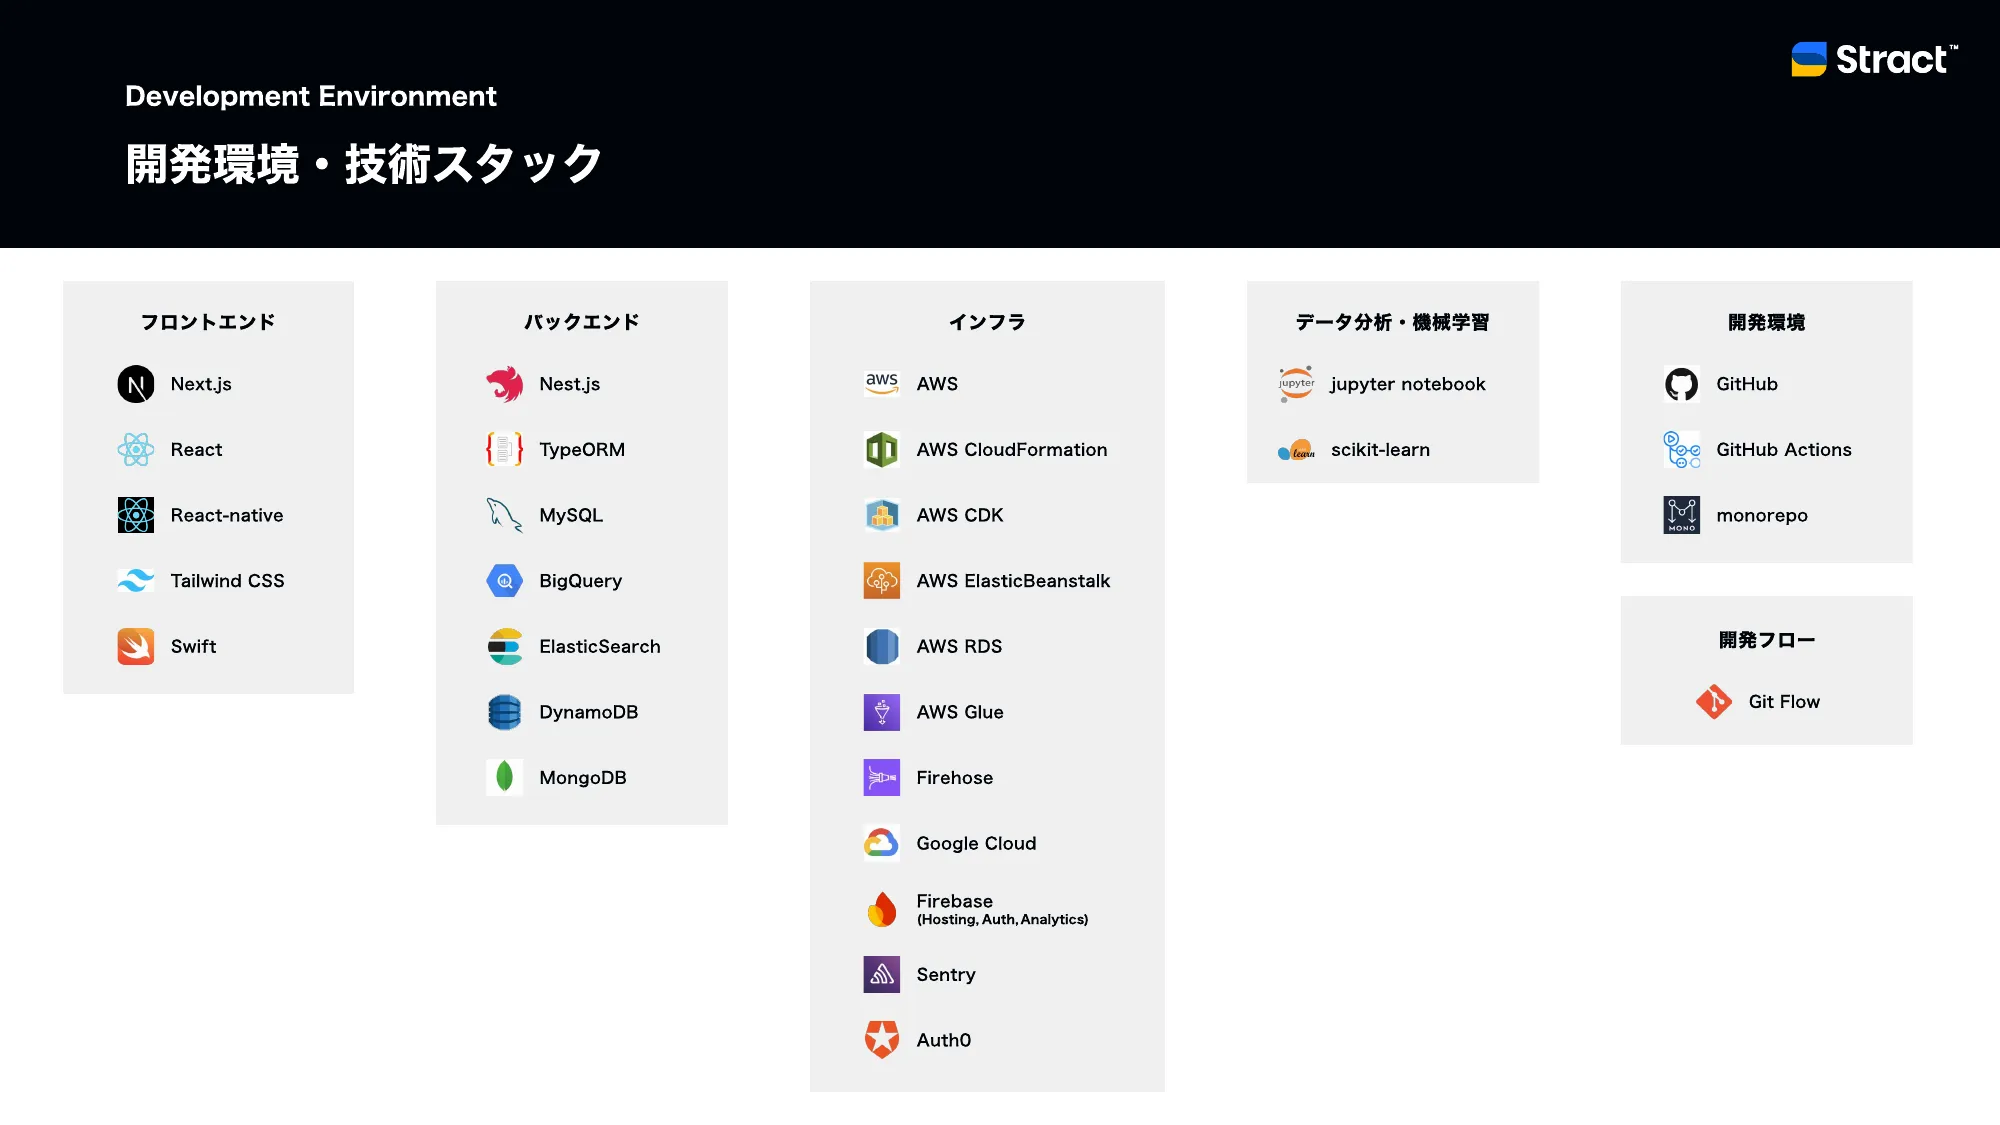Screen dimensions: 2000x1125
Task: Click the AWS ElasticBeanstalk orange icon
Action: (882, 581)
